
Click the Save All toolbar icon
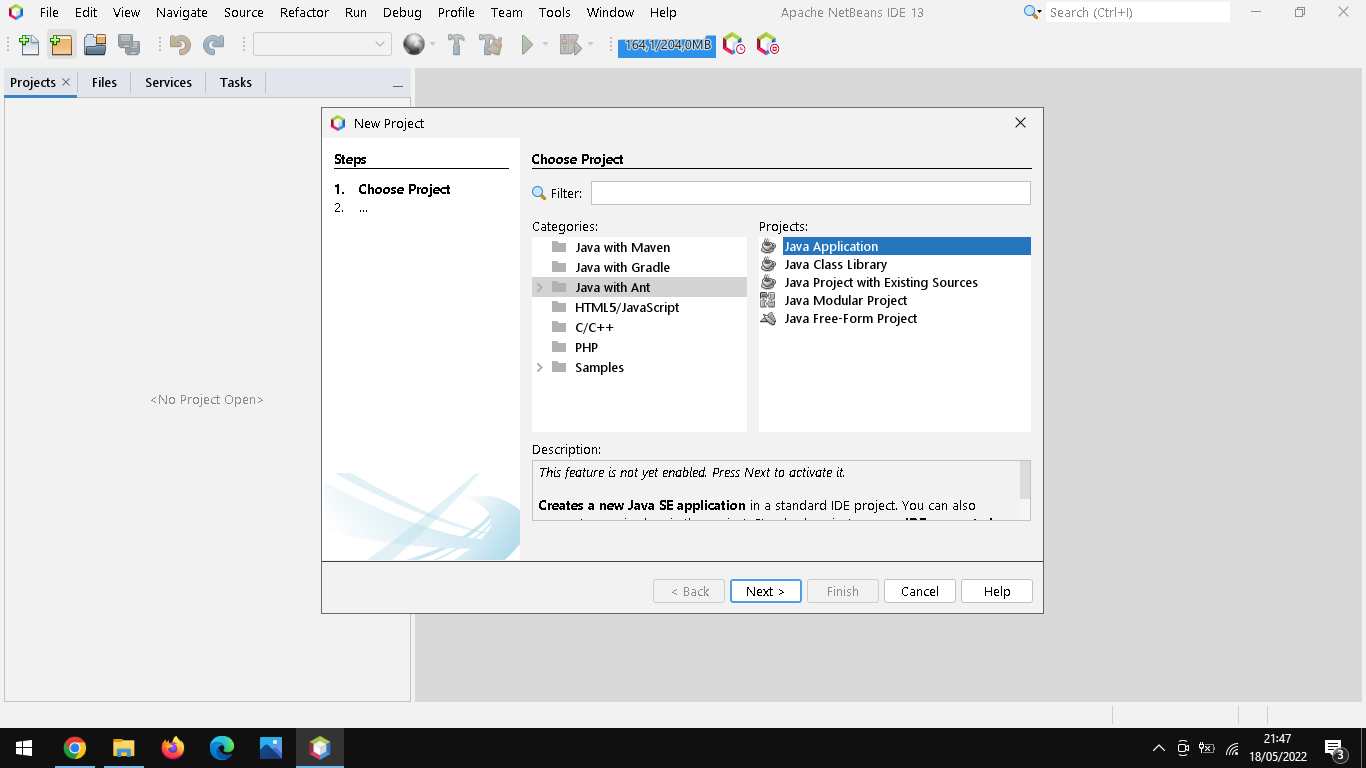click(128, 44)
